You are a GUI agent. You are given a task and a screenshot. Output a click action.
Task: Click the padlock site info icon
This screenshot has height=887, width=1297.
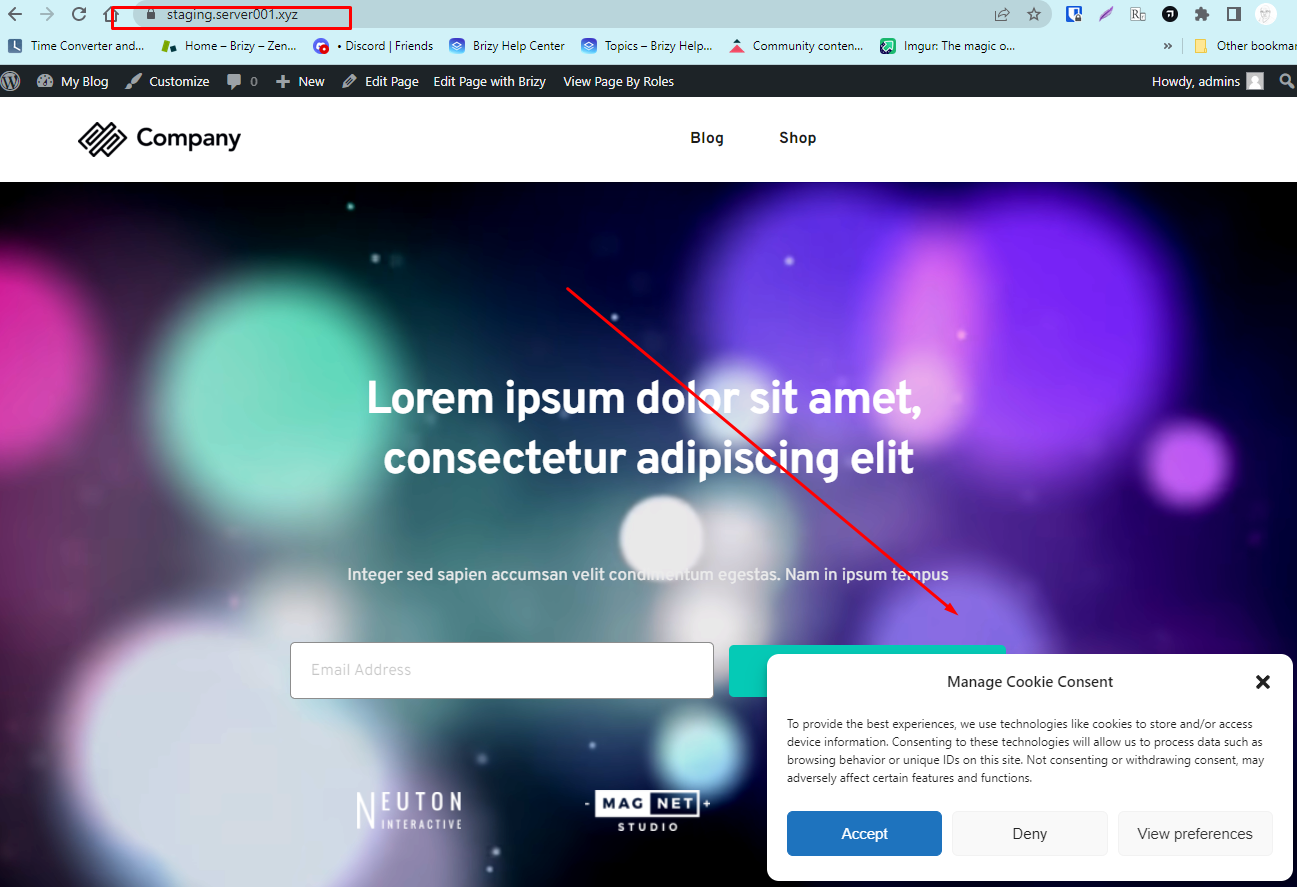150,15
